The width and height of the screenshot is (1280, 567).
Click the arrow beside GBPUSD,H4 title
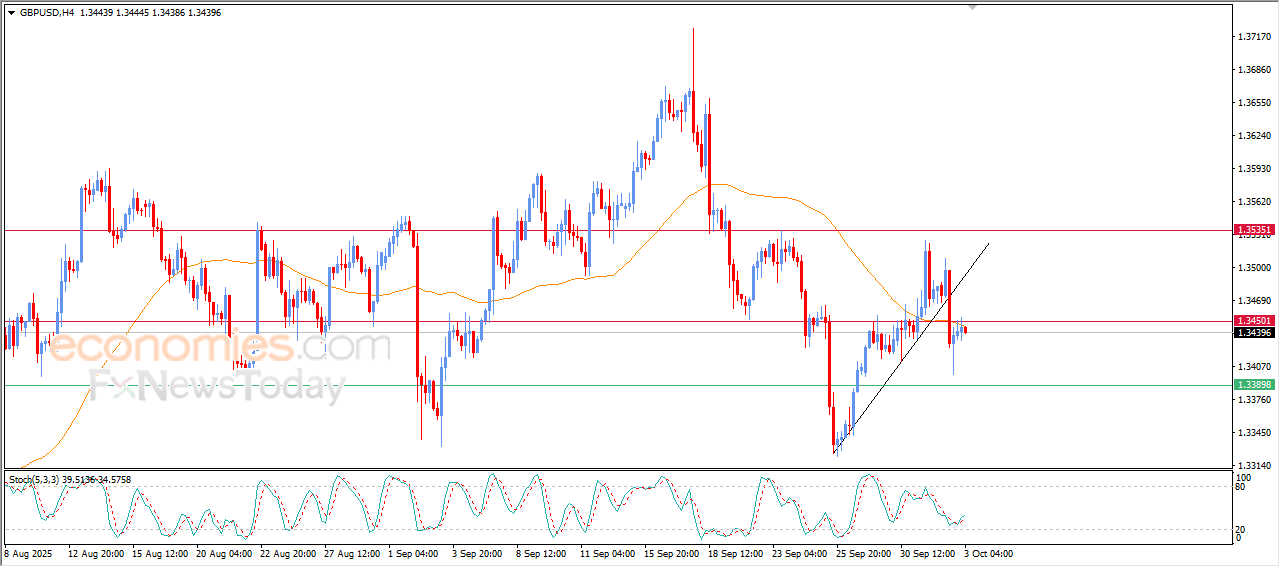[x=11, y=13]
